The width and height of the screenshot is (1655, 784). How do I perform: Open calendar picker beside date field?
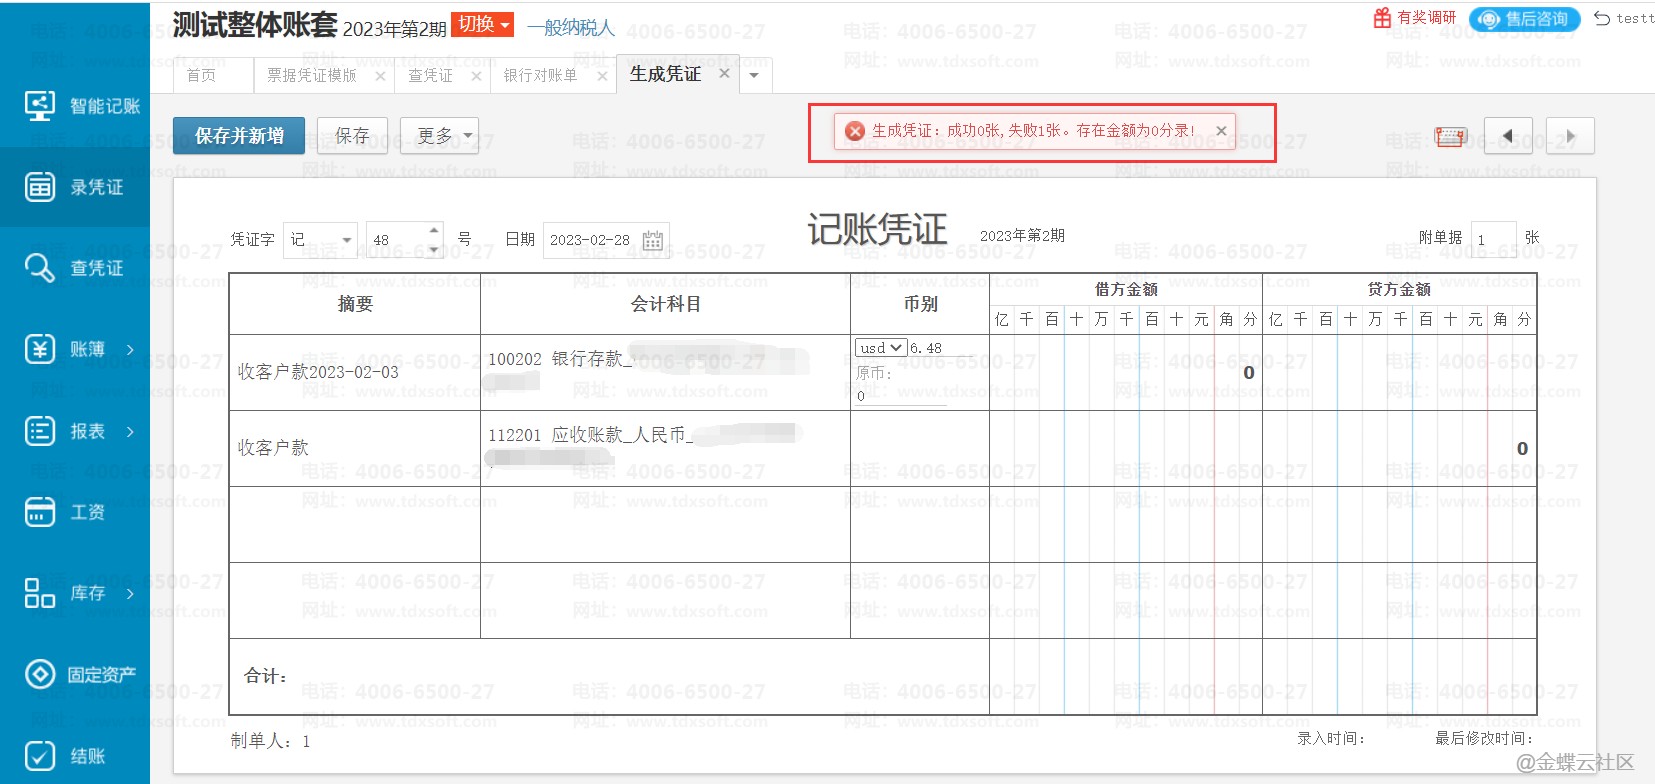click(x=653, y=240)
